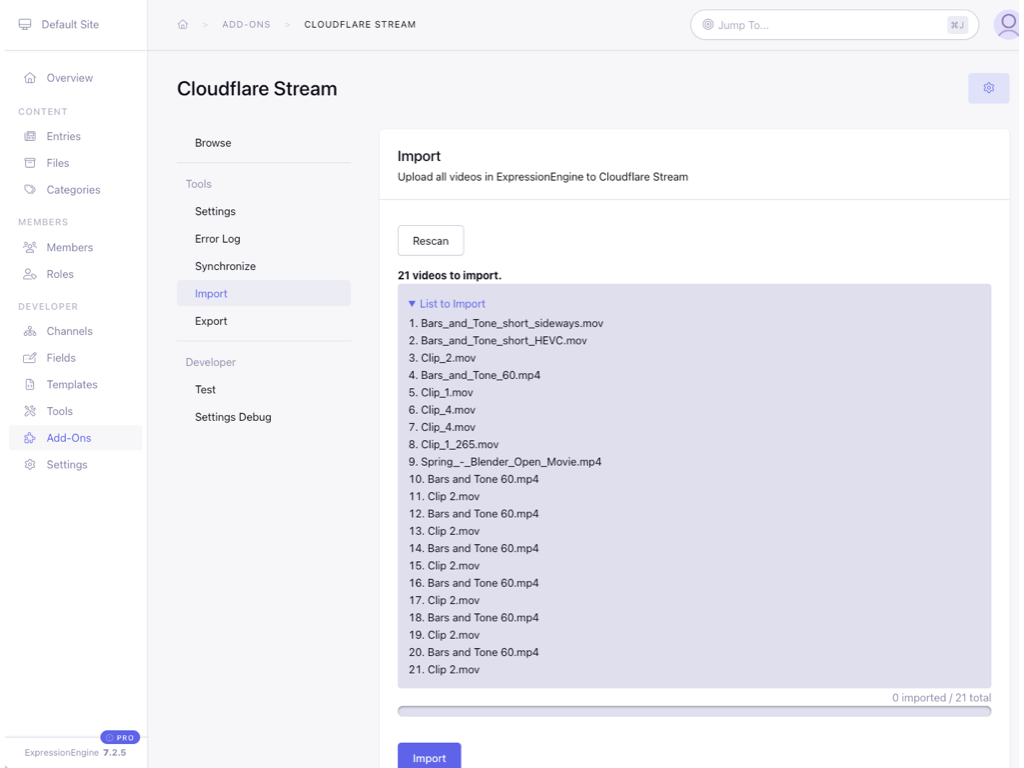Open Channels in the sidebar
The width and height of the screenshot is (1024, 768).
pos(69,331)
